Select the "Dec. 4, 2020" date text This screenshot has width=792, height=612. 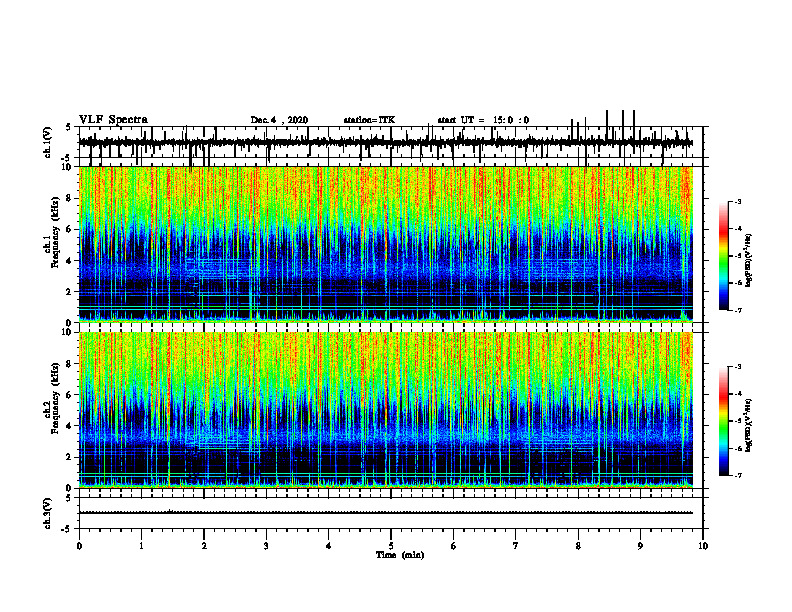click(279, 120)
